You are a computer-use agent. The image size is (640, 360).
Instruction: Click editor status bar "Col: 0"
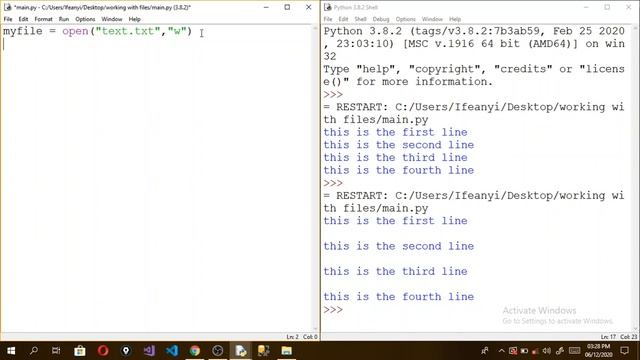310,337
